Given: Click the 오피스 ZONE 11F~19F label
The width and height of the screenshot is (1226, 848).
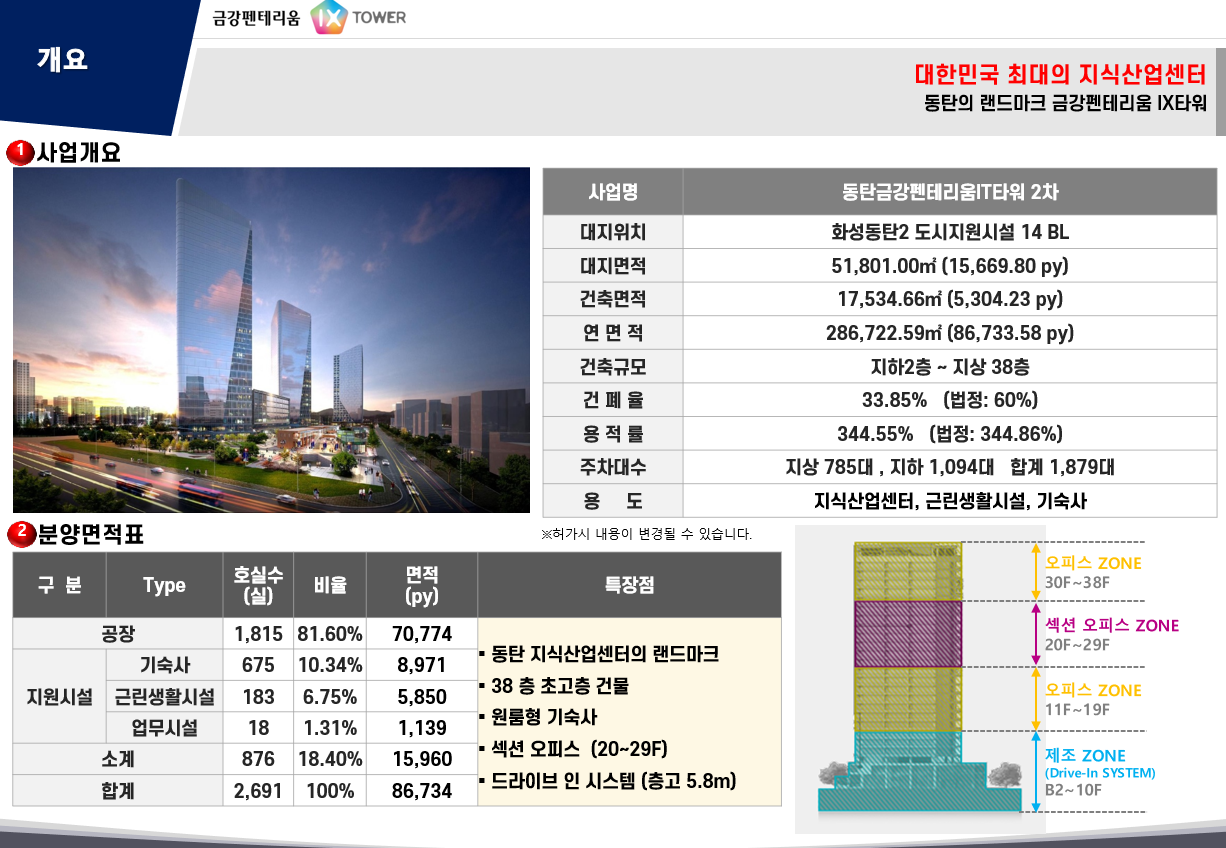Looking at the screenshot, I should [x=1093, y=699].
